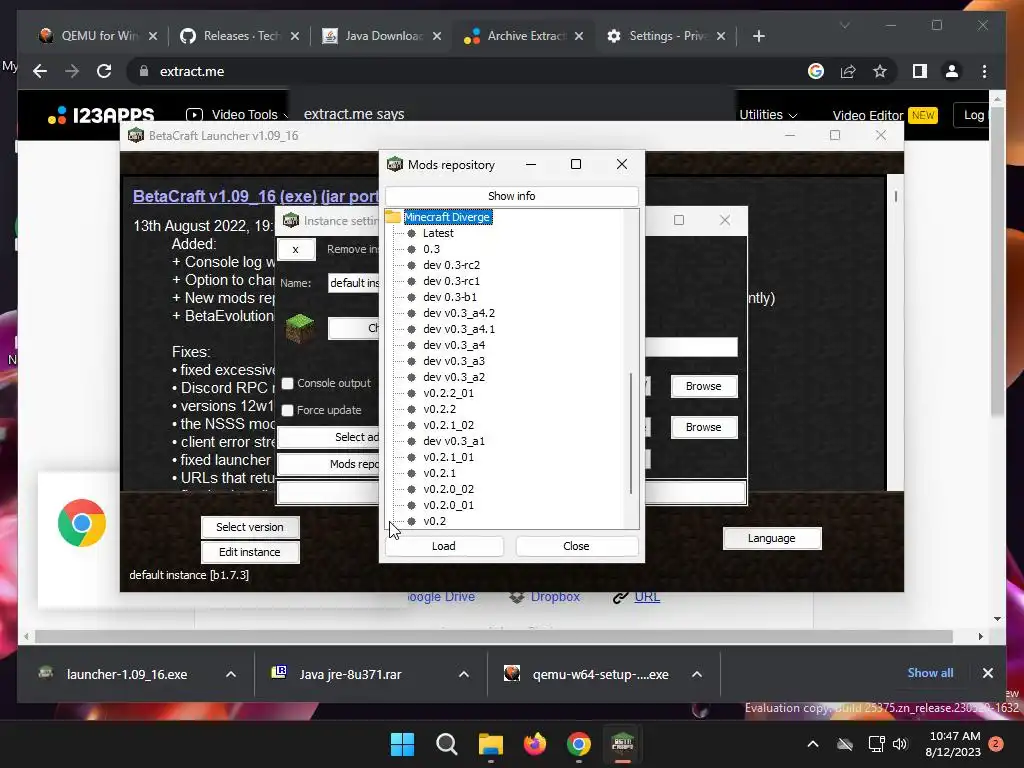Click the Minecraft grass block icon
Image resolution: width=1024 pixels, height=768 pixels.
point(300,327)
